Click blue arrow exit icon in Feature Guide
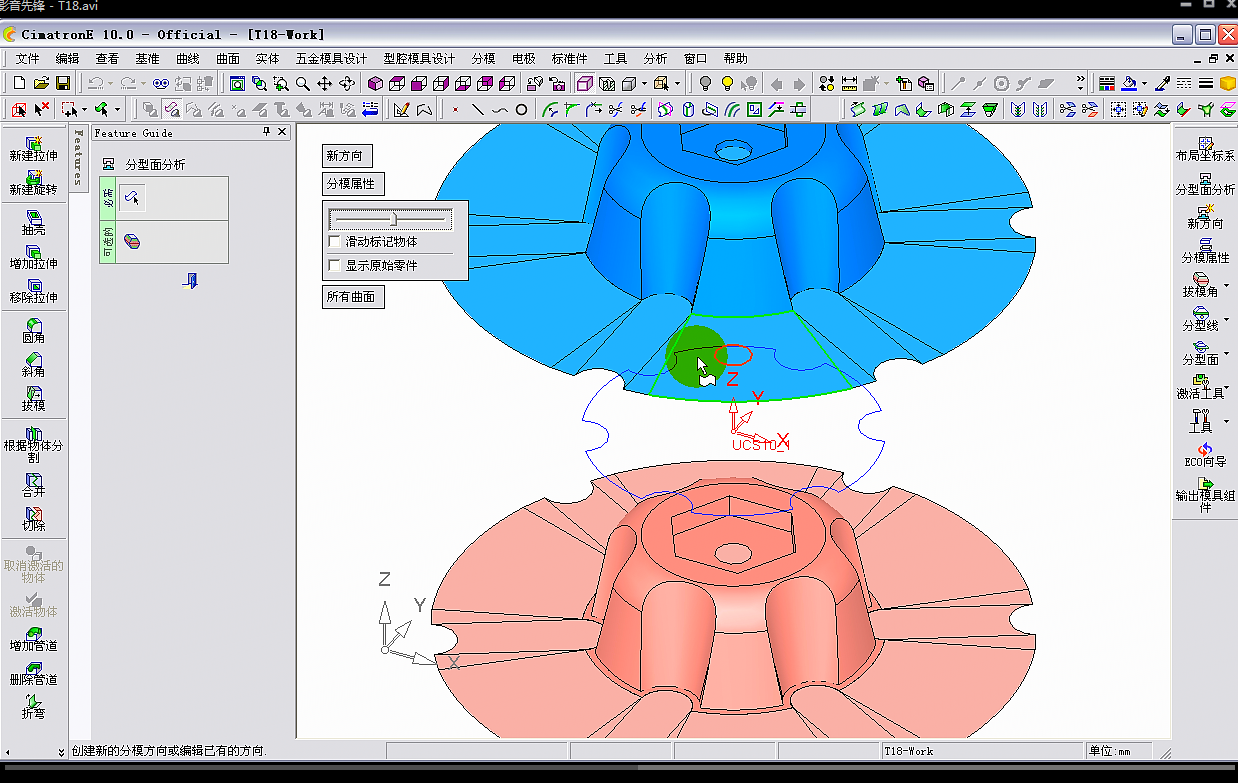This screenshot has width=1238, height=783. click(190, 281)
